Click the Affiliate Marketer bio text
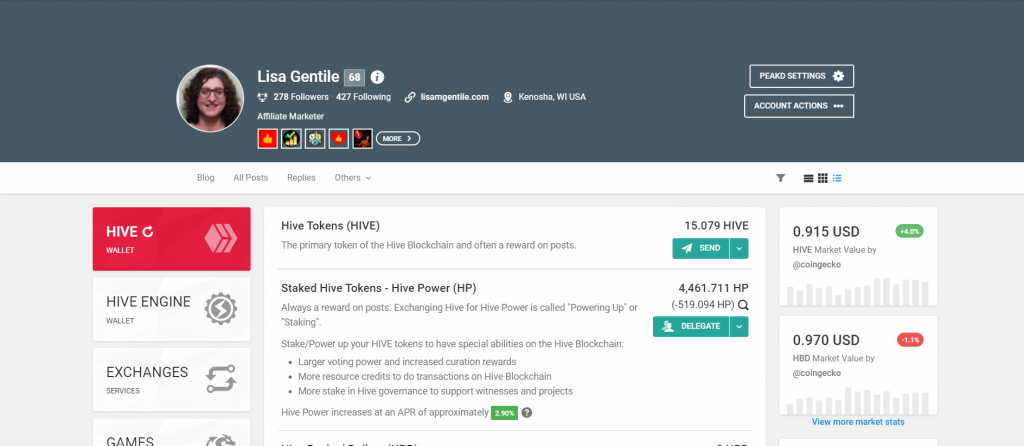Screen dimensions: 1024x446 [x=291, y=116]
